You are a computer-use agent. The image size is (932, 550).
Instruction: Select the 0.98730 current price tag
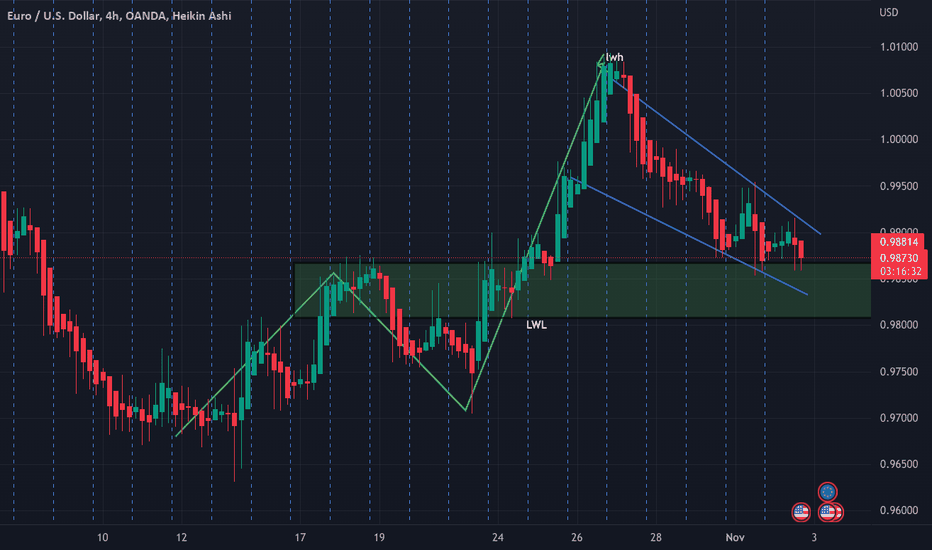pos(899,258)
